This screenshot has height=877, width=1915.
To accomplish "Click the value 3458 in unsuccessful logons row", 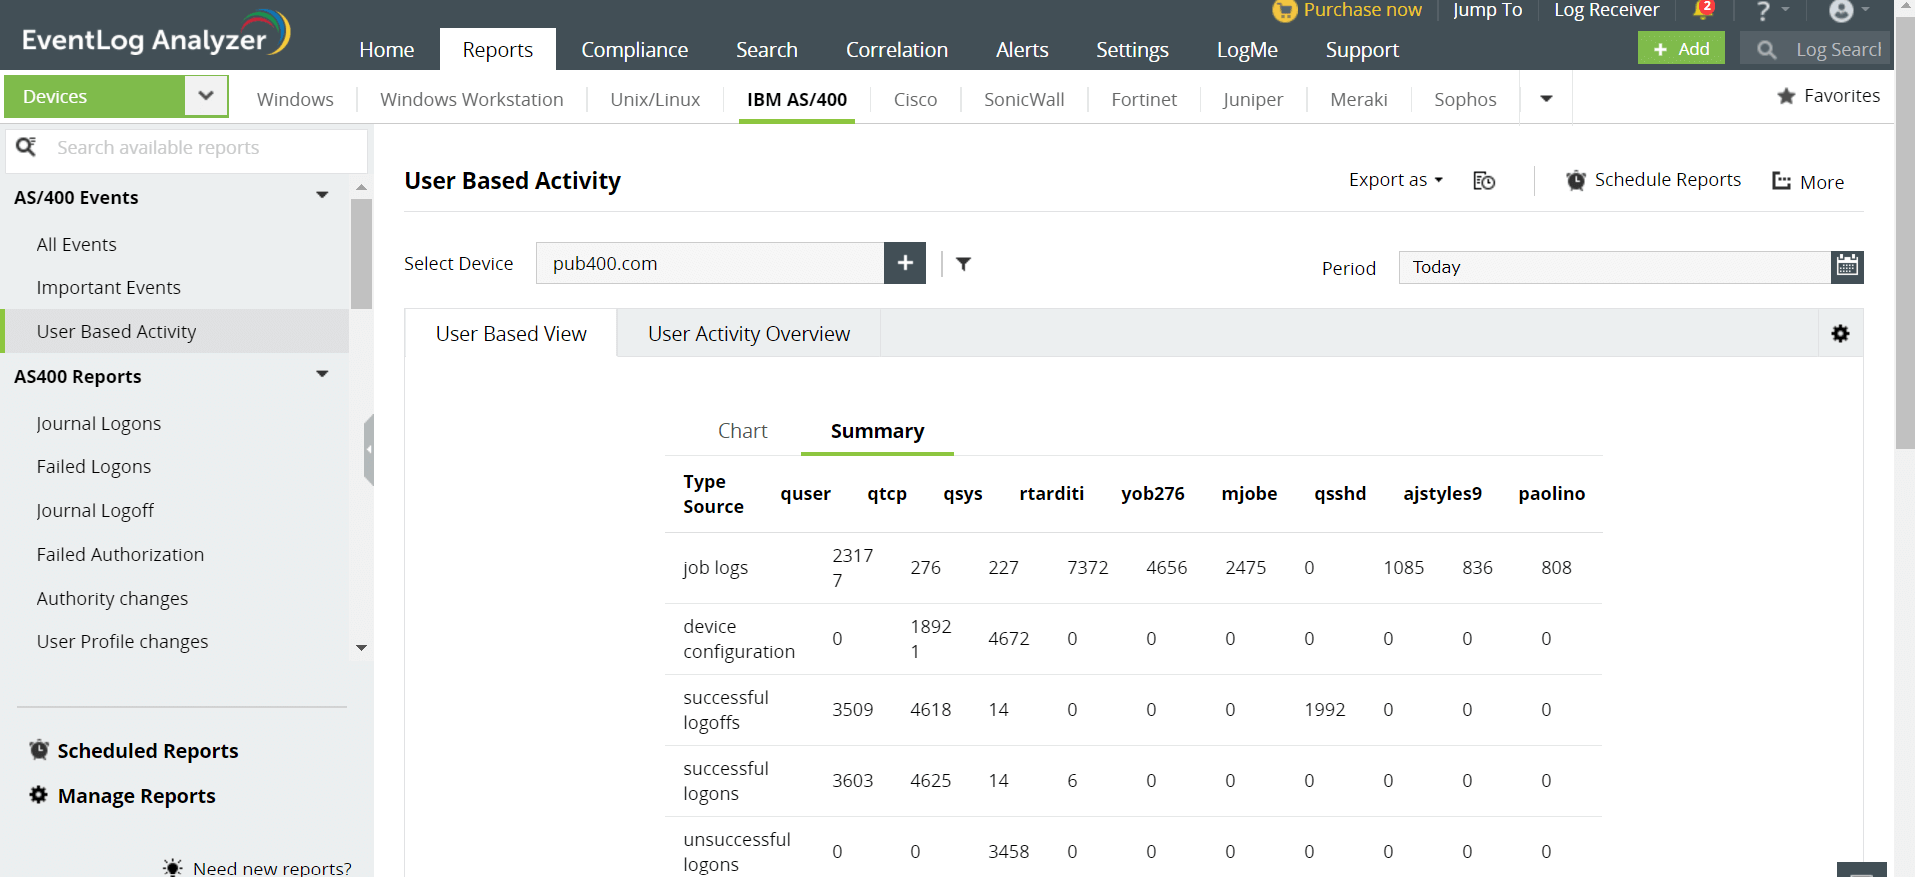I will pos(1008,852).
